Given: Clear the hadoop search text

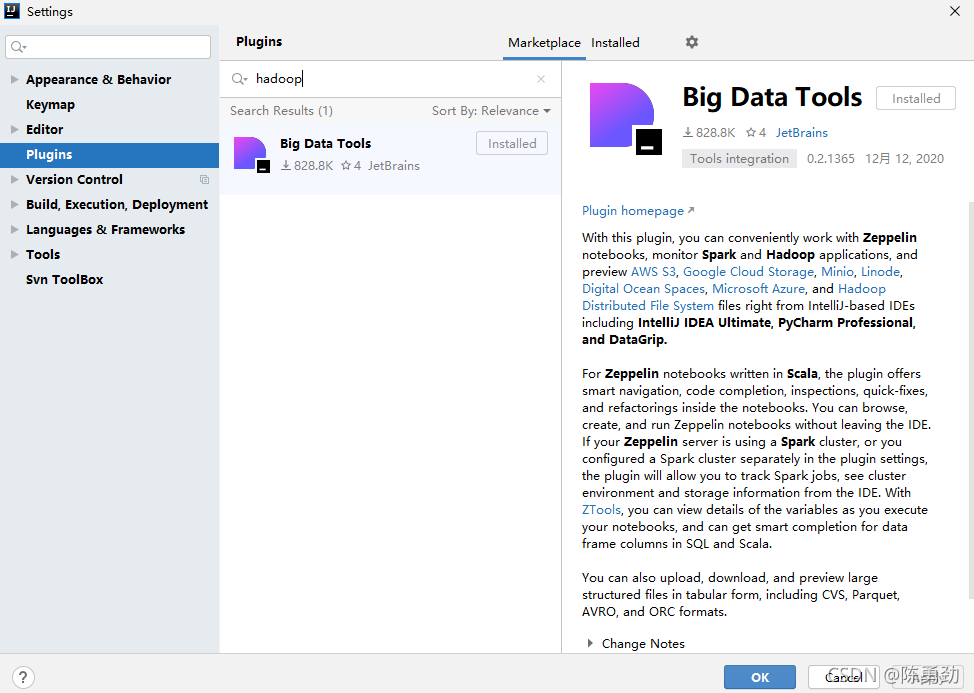Looking at the screenshot, I should coord(540,79).
